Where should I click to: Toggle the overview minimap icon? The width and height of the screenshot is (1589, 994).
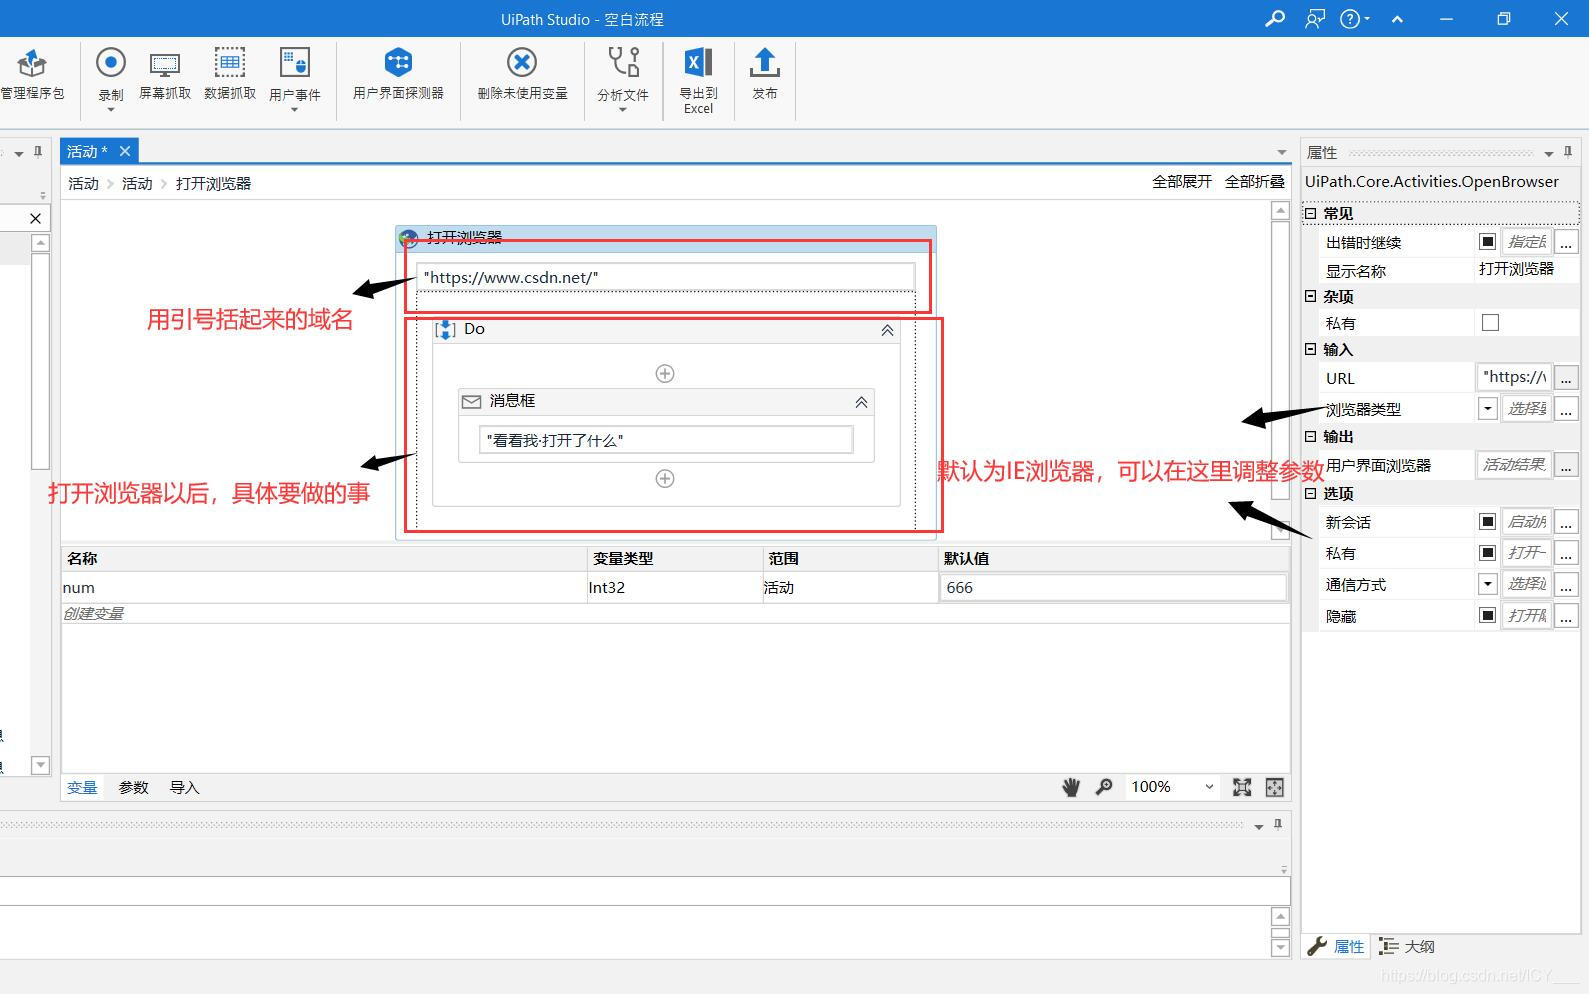tap(1275, 787)
